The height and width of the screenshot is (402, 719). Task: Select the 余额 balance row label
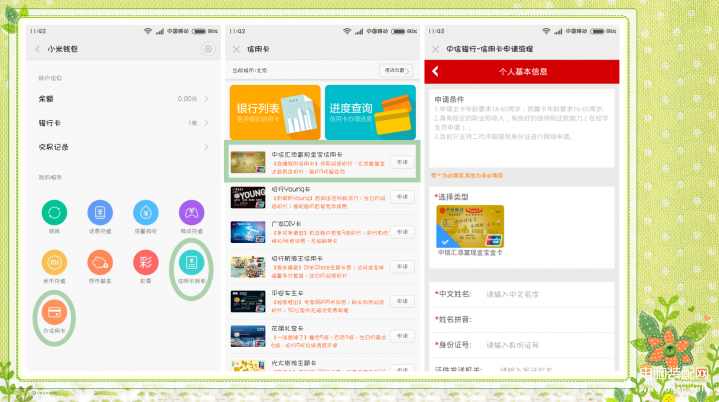click(x=46, y=99)
